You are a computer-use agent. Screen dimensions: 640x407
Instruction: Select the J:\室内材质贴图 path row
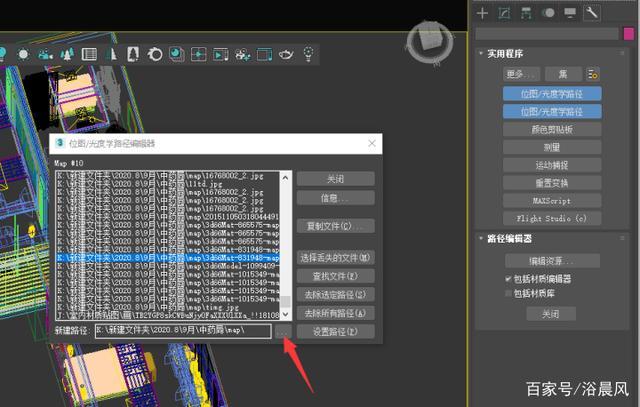point(168,315)
